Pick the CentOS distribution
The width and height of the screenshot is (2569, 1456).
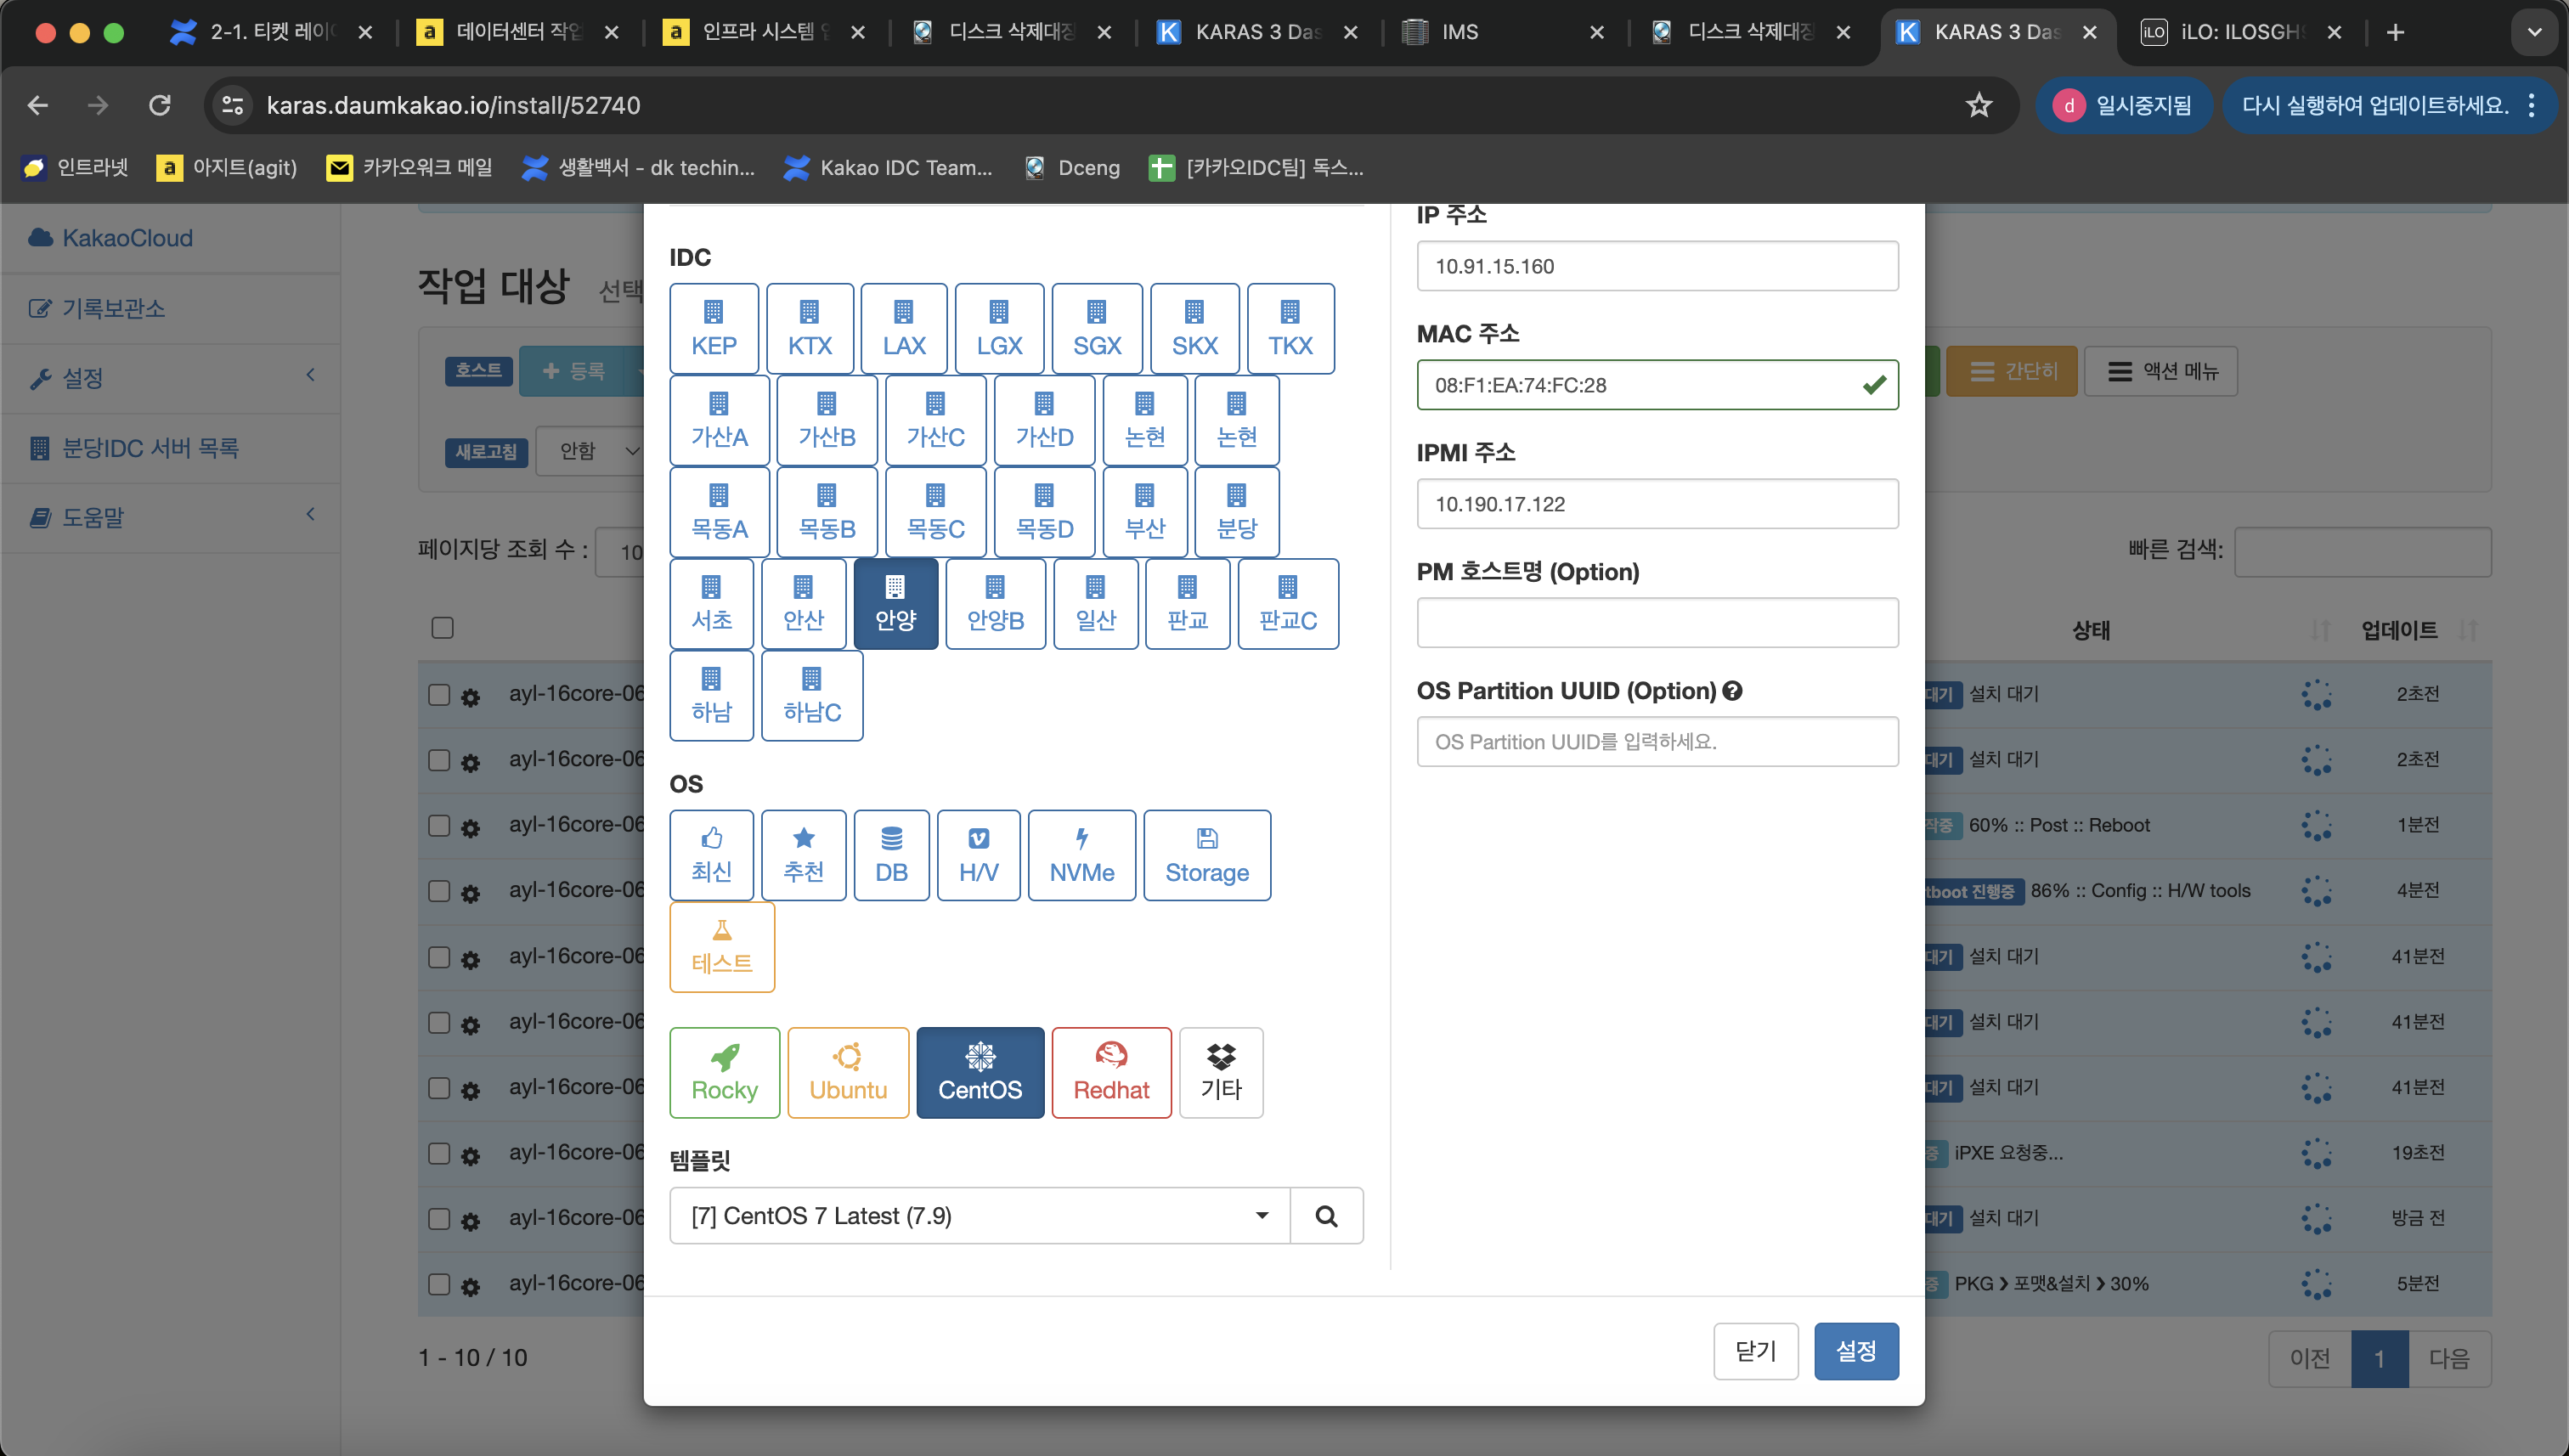point(980,1073)
